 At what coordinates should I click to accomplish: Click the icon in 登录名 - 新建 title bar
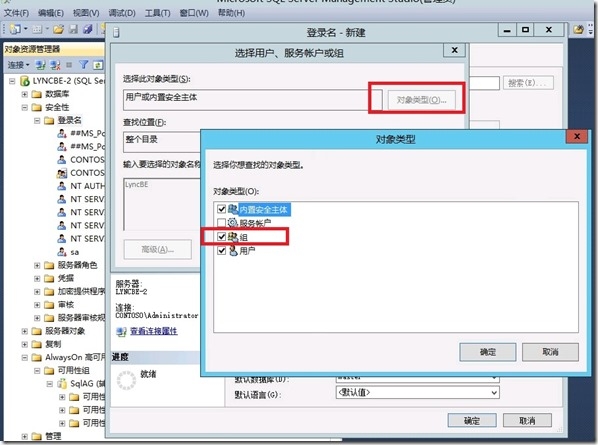(x=116, y=32)
